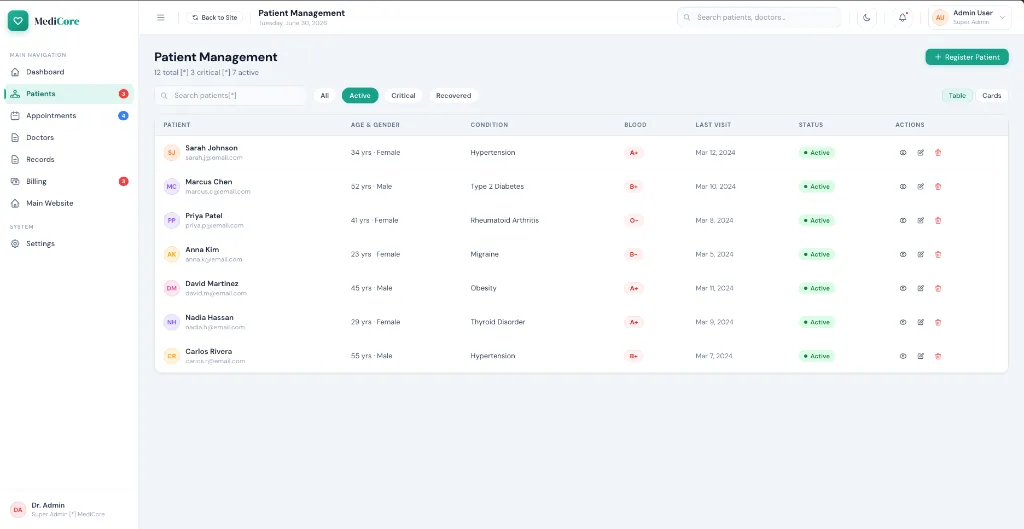This screenshot has height=529, width=1024.
Task: Click Nadia Hassan's patient name
Action: tap(209, 318)
